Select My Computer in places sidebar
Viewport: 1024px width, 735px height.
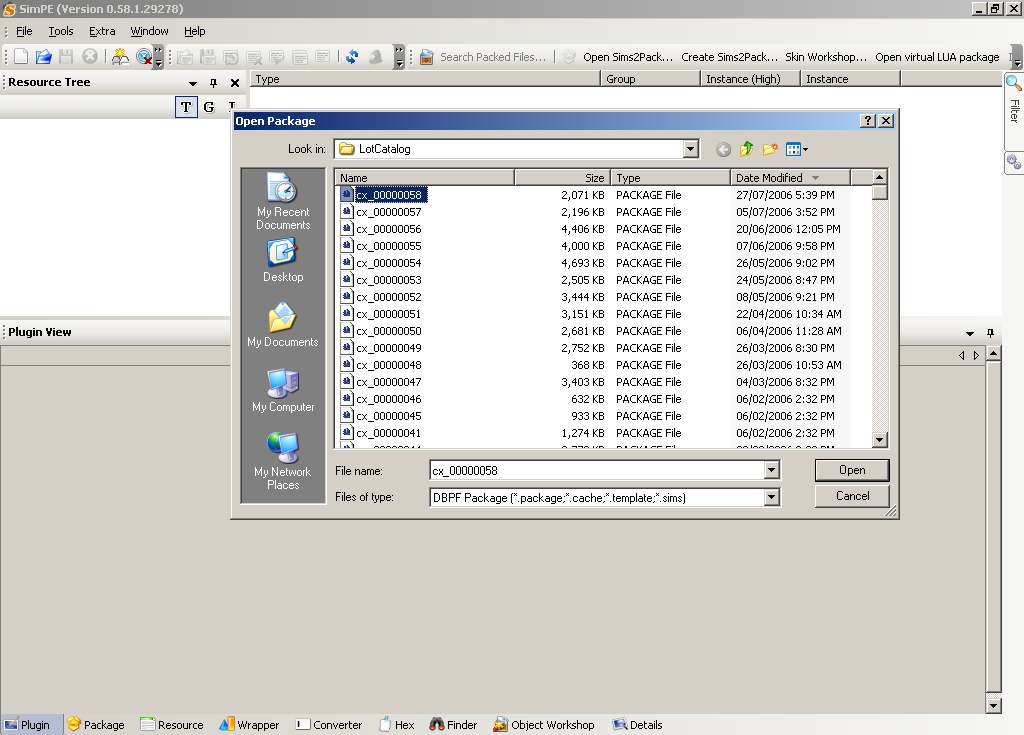click(x=283, y=391)
